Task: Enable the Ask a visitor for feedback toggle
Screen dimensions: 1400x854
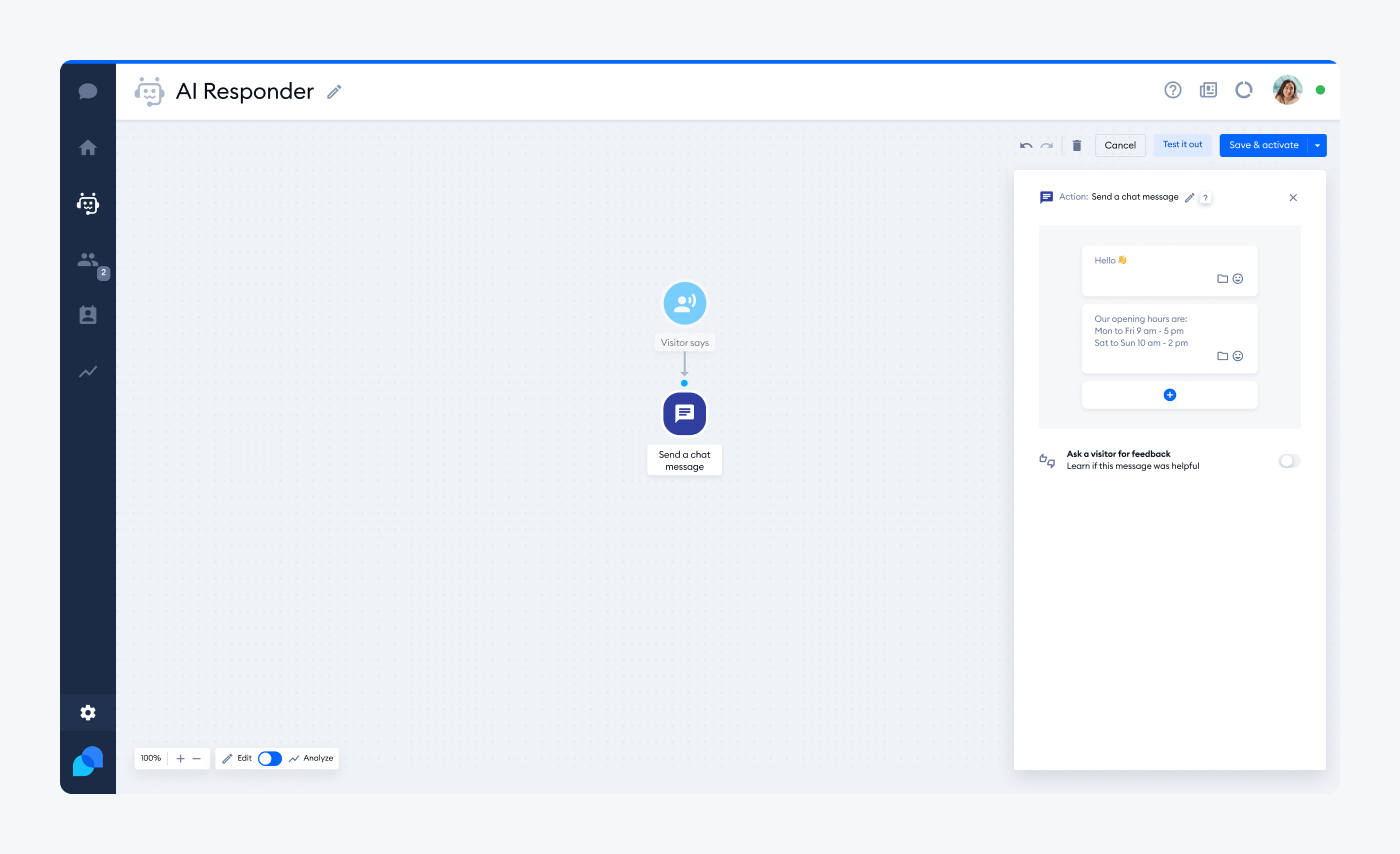Action: 1289,460
